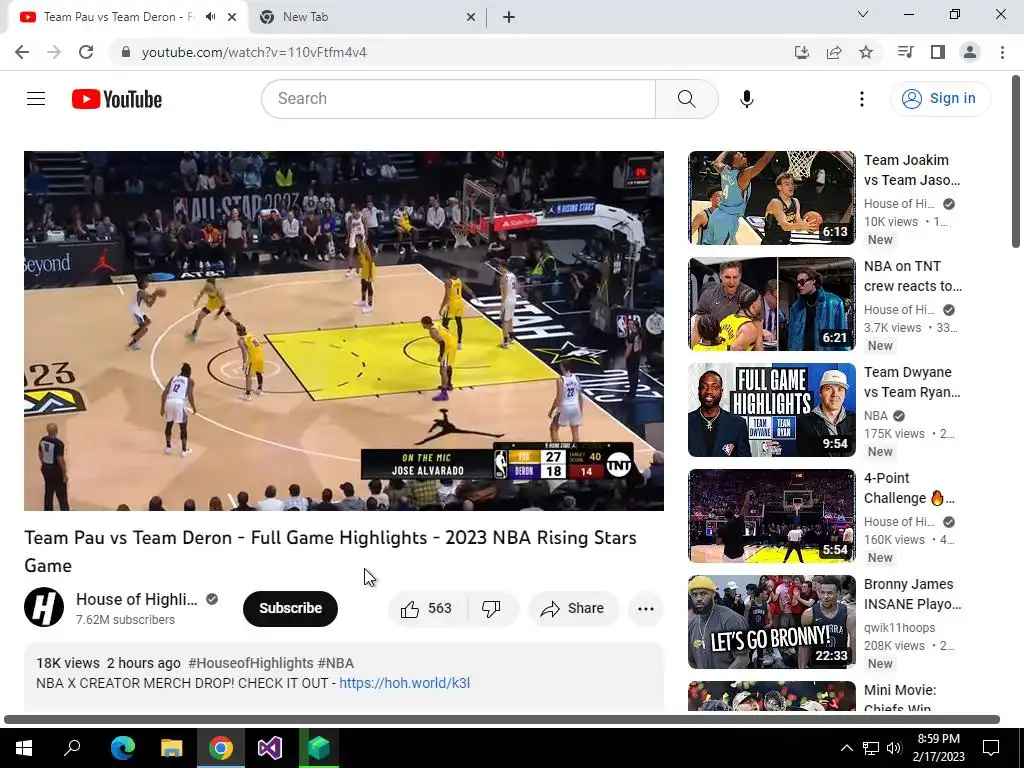Click Team Dwyane vs Team Ryan title
Screen dimensions: 1024x768
coord(912,382)
